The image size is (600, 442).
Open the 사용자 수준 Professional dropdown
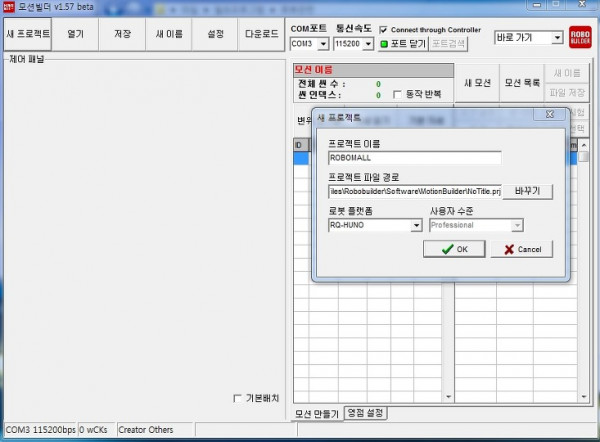pyautogui.click(x=517, y=225)
